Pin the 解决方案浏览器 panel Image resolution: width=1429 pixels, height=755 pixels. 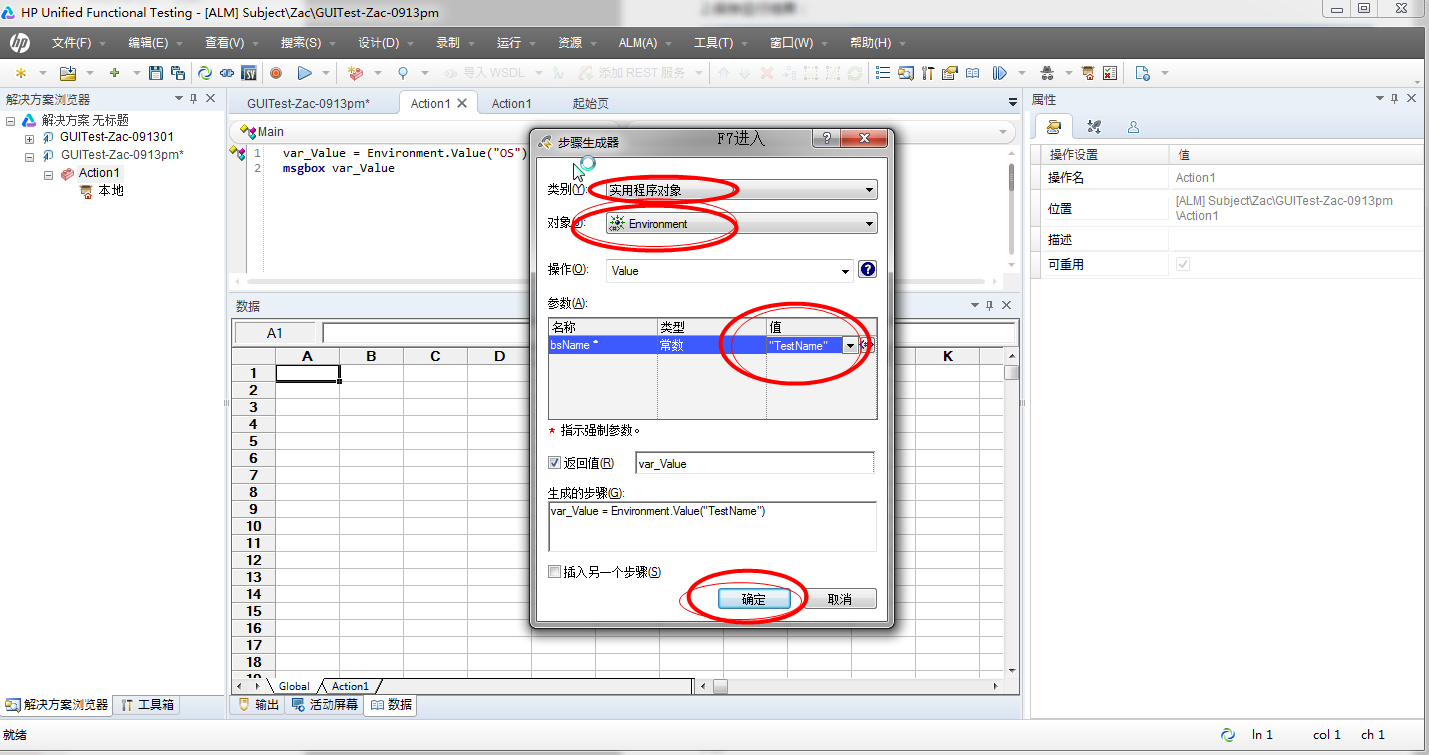tap(194, 98)
